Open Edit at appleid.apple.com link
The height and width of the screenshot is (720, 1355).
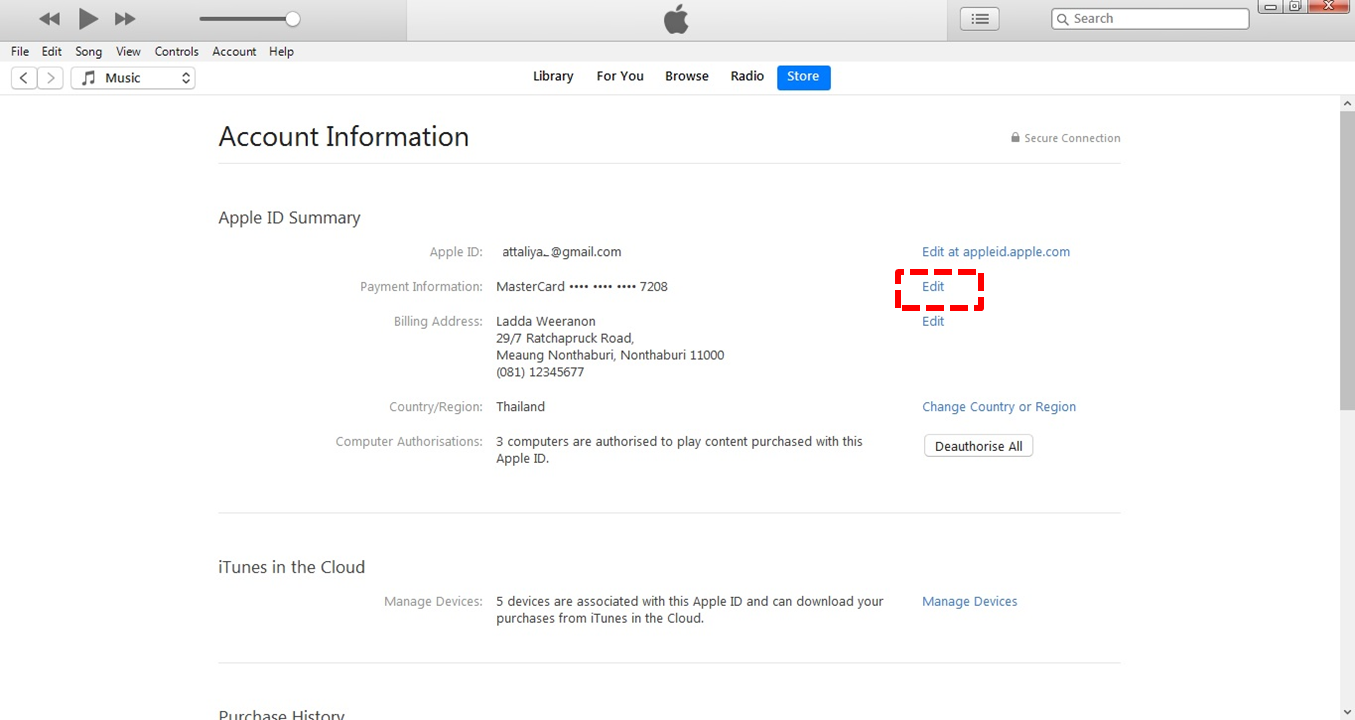click(x=996, y=252)
